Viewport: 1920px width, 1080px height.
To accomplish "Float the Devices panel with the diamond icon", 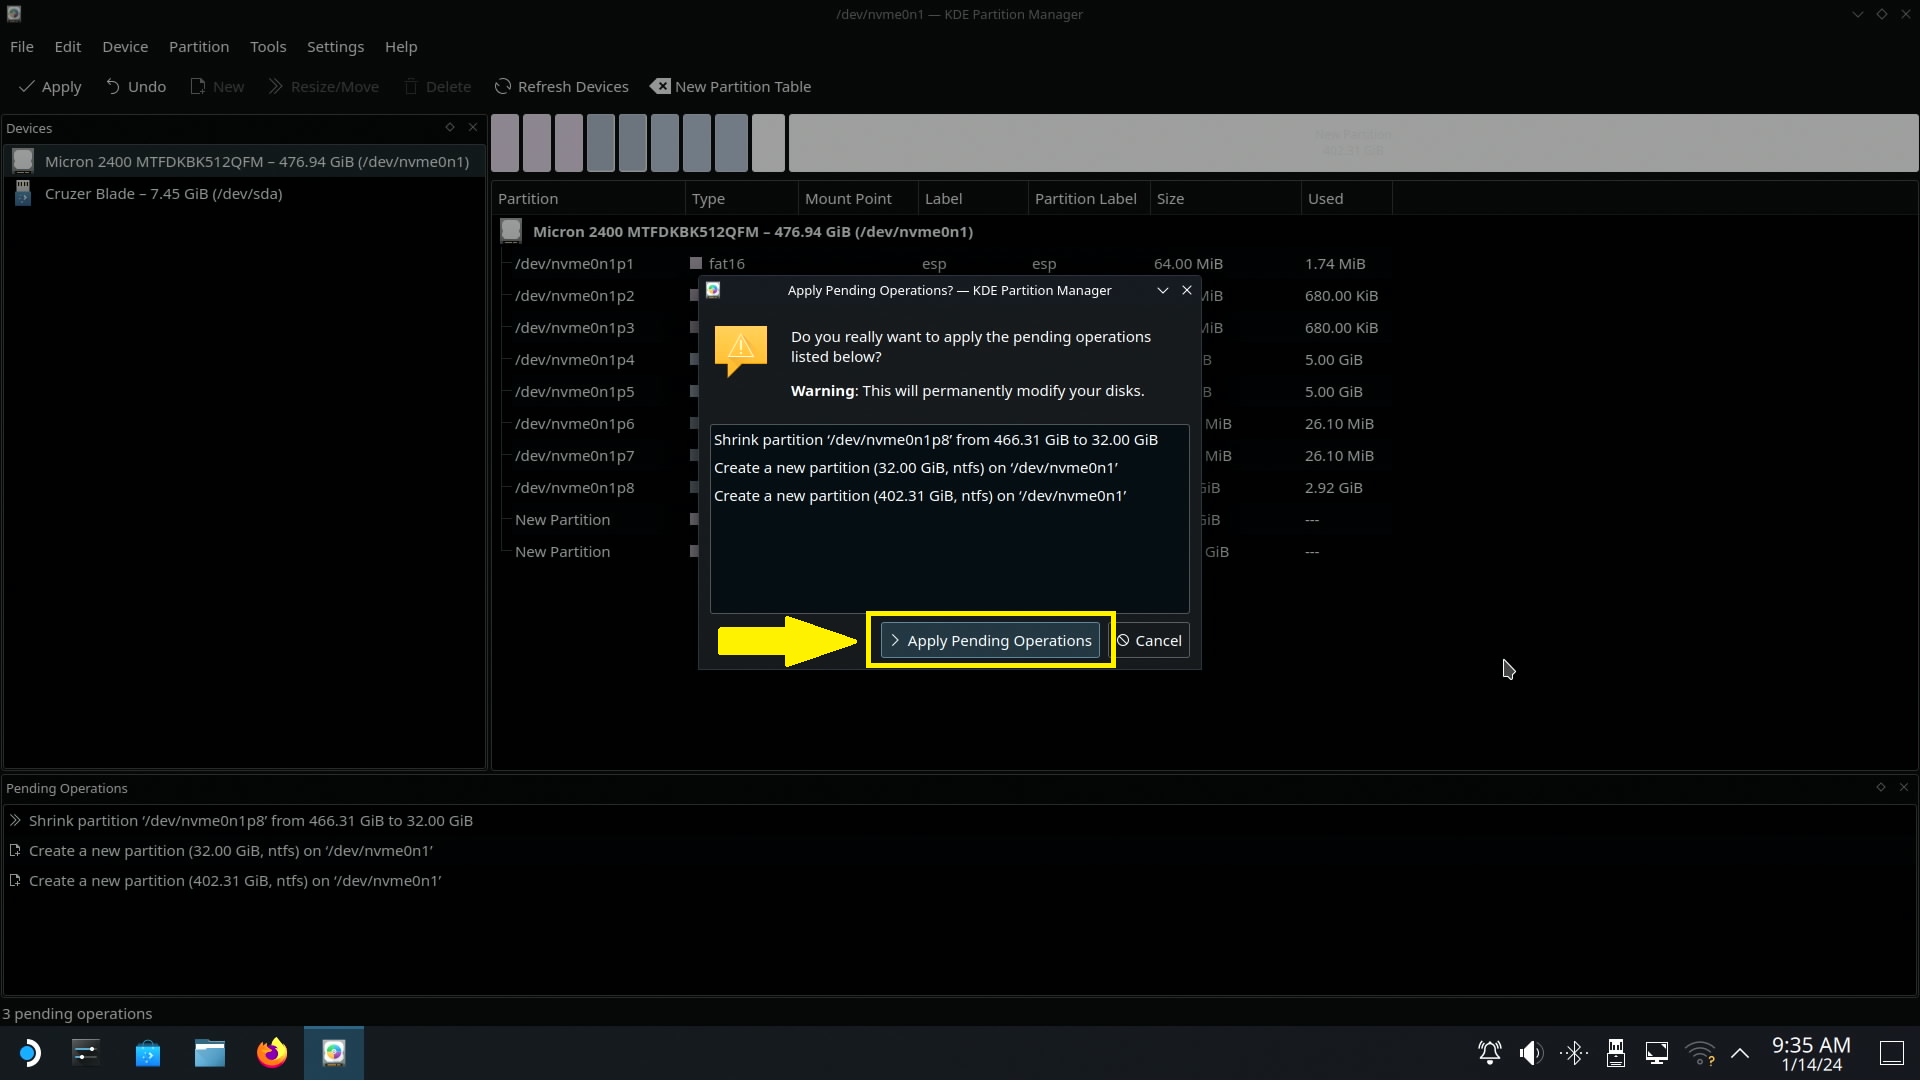I will [450, 127].
